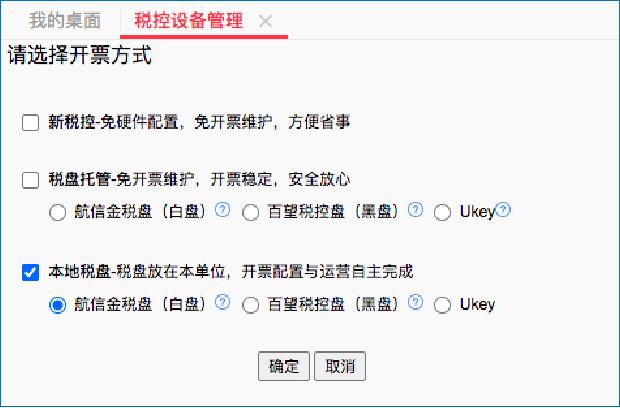620x408 pixels.
Task: Select Ukey radio under 税盘托管
Action: (443, 213)
